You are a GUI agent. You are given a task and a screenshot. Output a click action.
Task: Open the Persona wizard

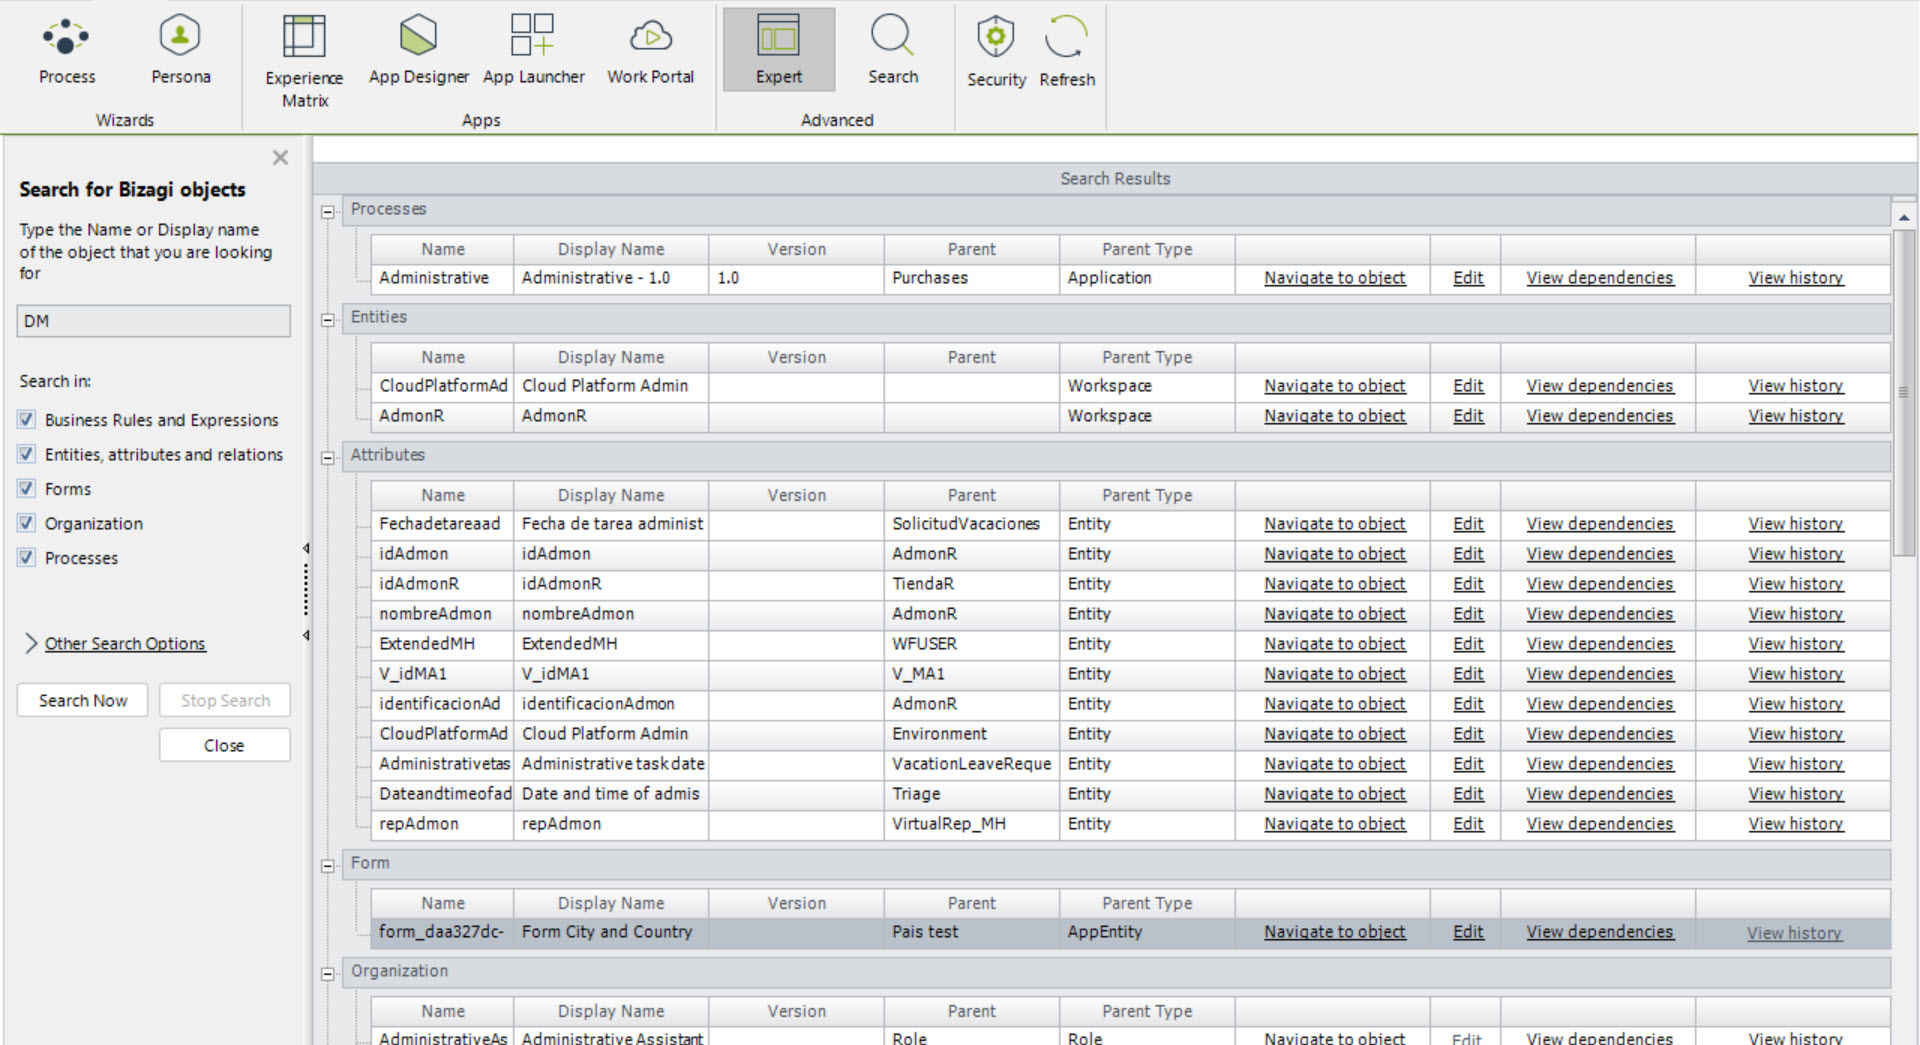tap(180, 50)
